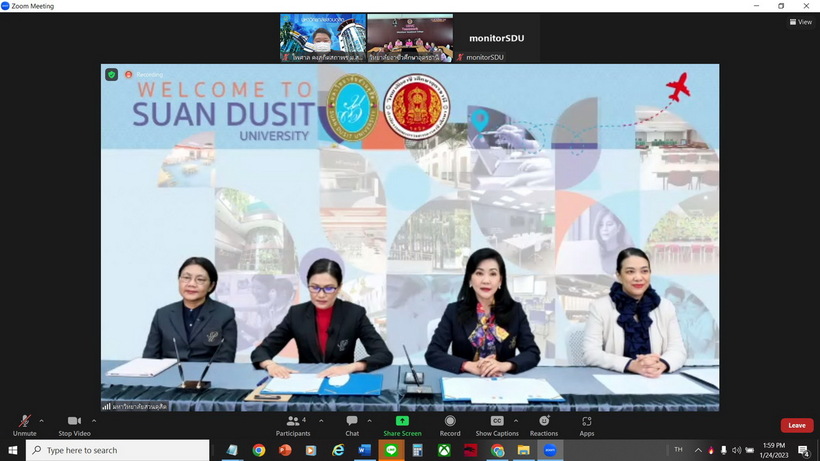
Task: Click the green encryption shield icon
Action: coord(111,74)
